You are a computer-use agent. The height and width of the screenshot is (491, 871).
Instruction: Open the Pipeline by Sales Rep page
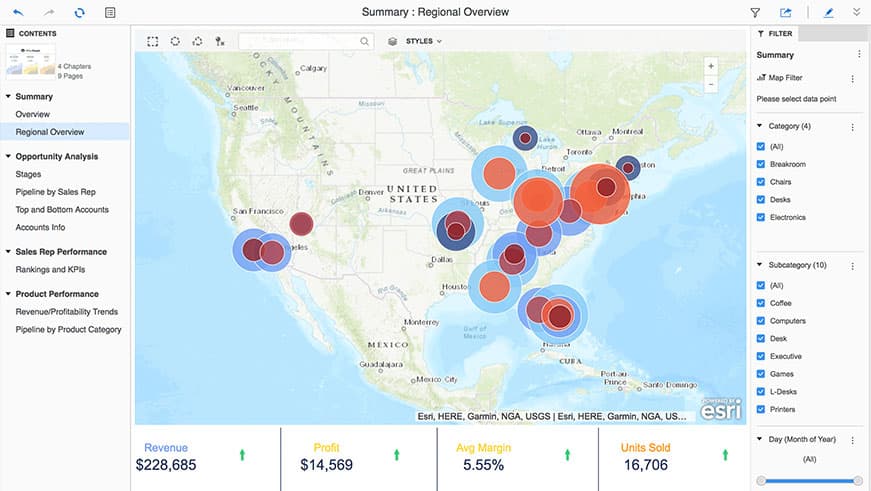pyautogui.click(x=55, y=192)
